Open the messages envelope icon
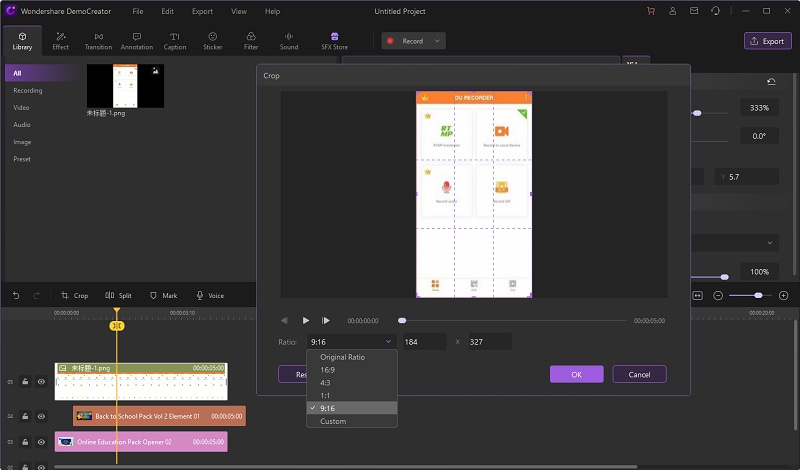 point(694,11)
